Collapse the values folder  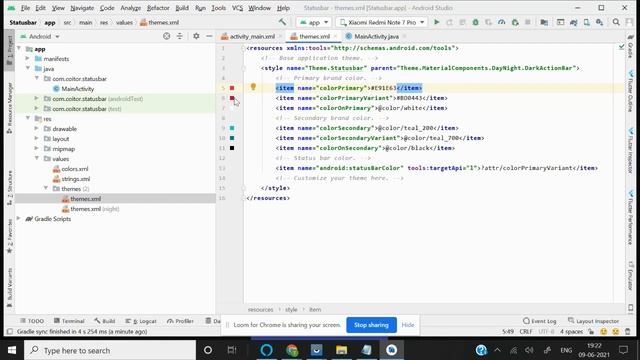click(x=36, y=158)
